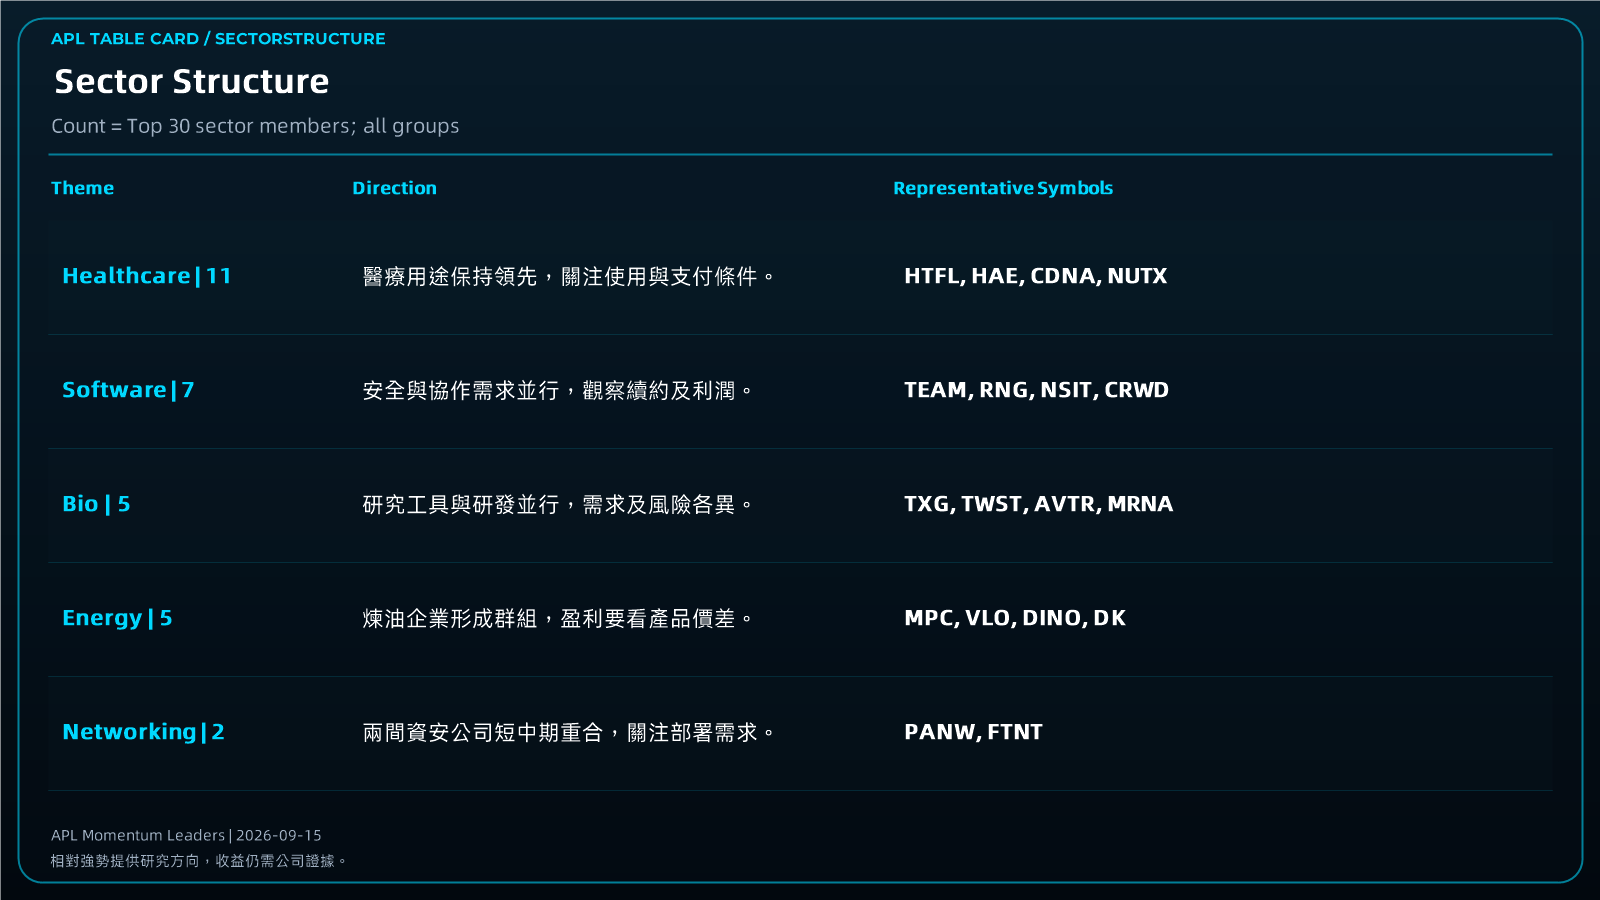The height and width of the screenshot is (900, 1600).
Task: Click the MPC, VLO, DINO, DK symbols
Action: click(x=1014, y=618)
